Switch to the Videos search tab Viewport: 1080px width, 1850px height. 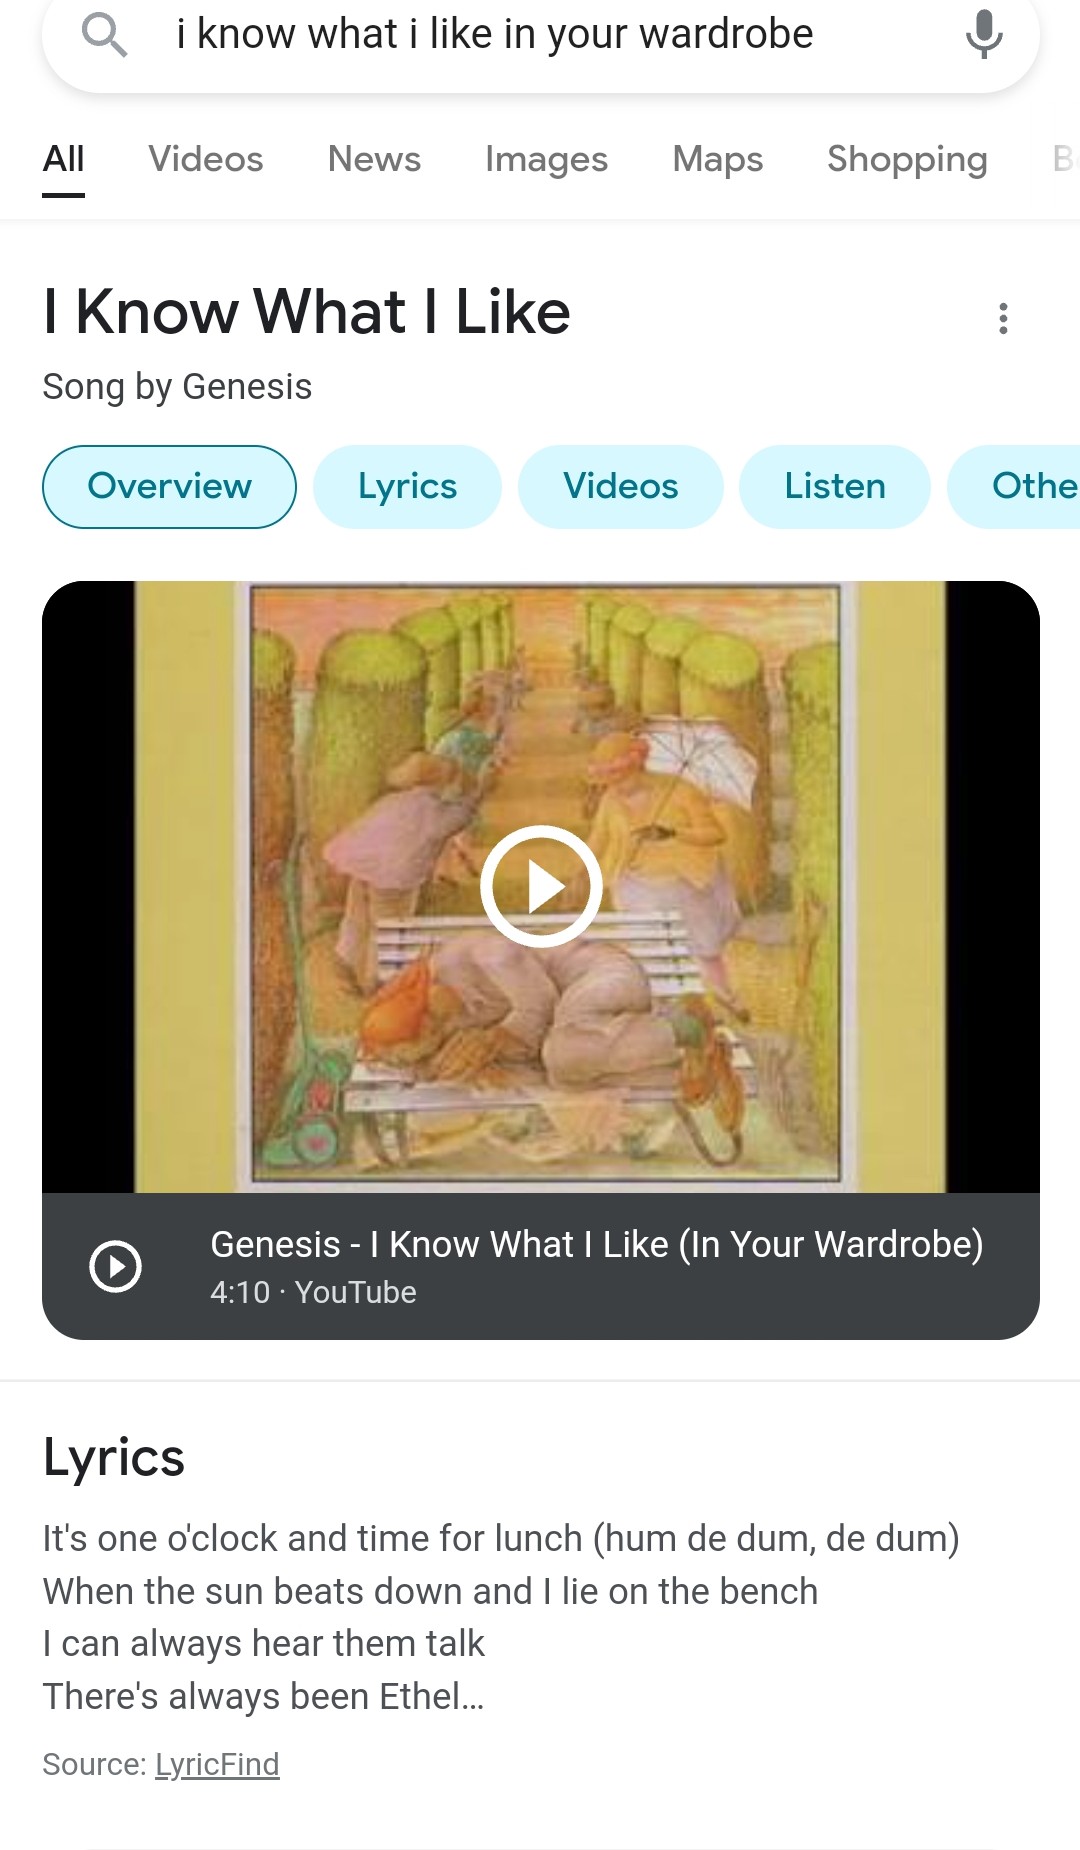tap(206, 159)
